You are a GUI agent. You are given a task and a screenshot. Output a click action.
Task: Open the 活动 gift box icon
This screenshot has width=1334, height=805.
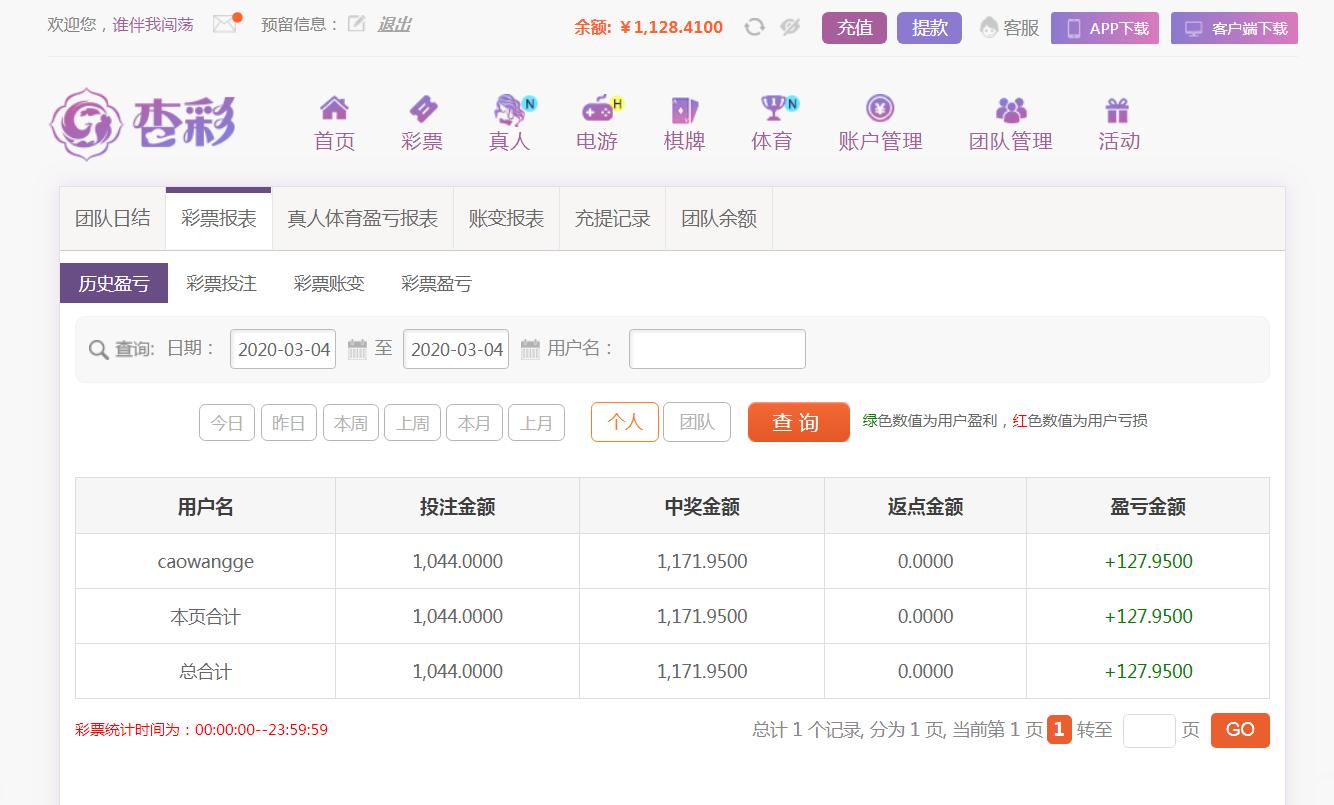[x=1117, y=108]
